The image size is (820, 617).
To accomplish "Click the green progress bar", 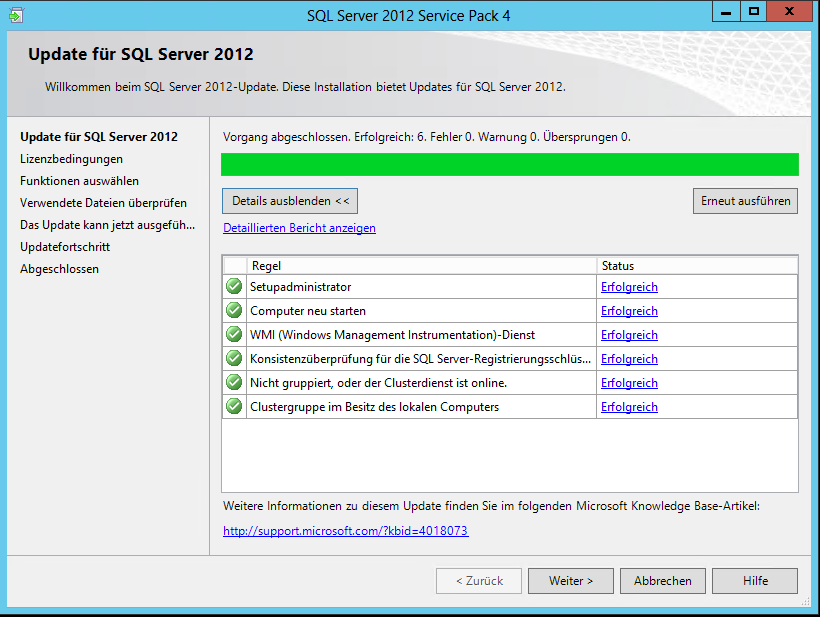I will [x=510, y=164].
